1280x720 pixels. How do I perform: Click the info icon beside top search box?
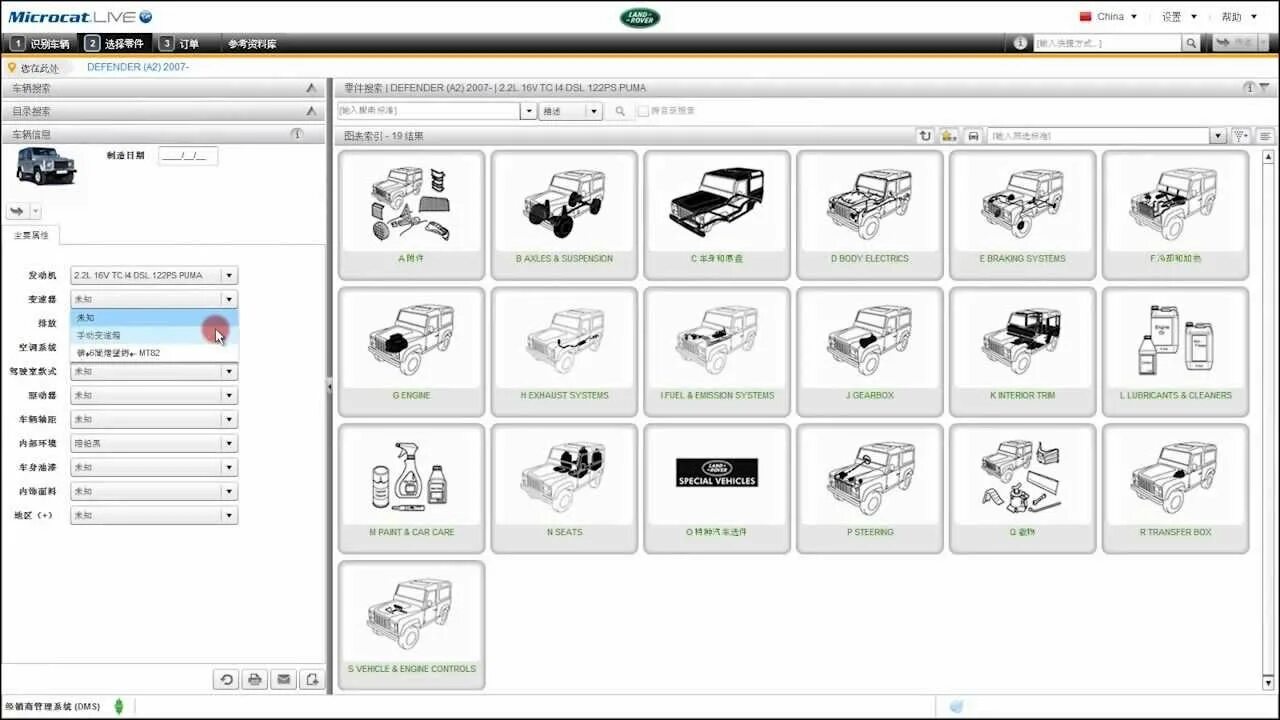coord(1020,43)
